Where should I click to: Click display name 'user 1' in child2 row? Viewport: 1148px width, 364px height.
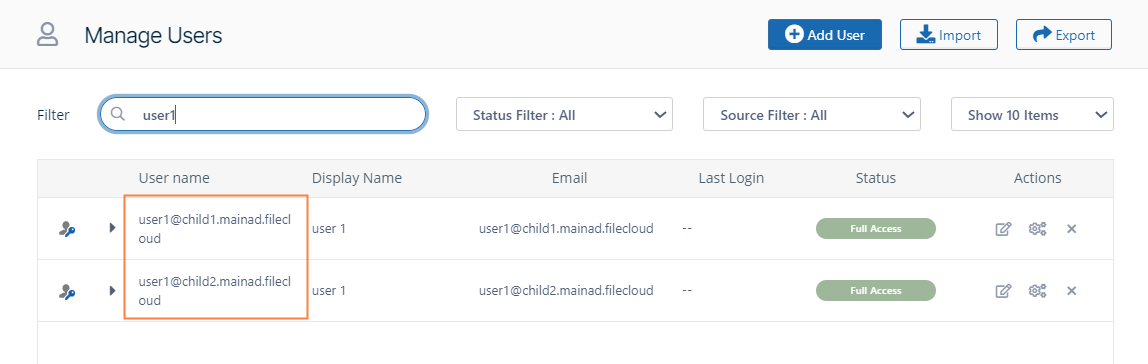(x=329, y=291)
